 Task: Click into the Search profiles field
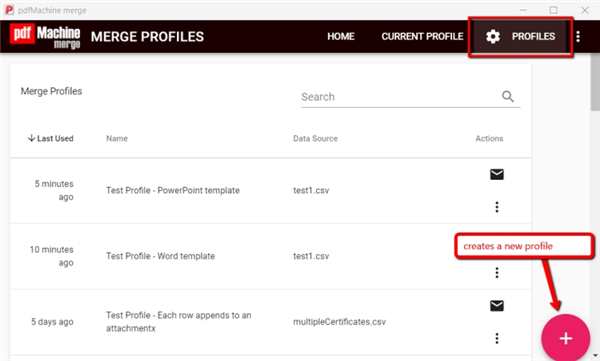click(400, 97)
